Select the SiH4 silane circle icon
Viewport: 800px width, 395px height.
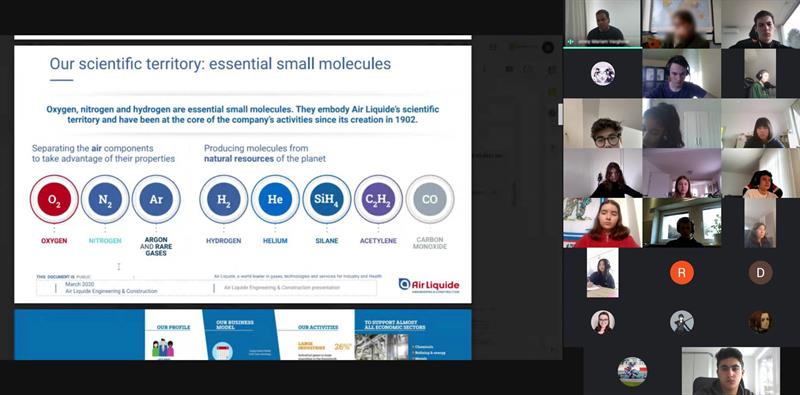(327, 199)
